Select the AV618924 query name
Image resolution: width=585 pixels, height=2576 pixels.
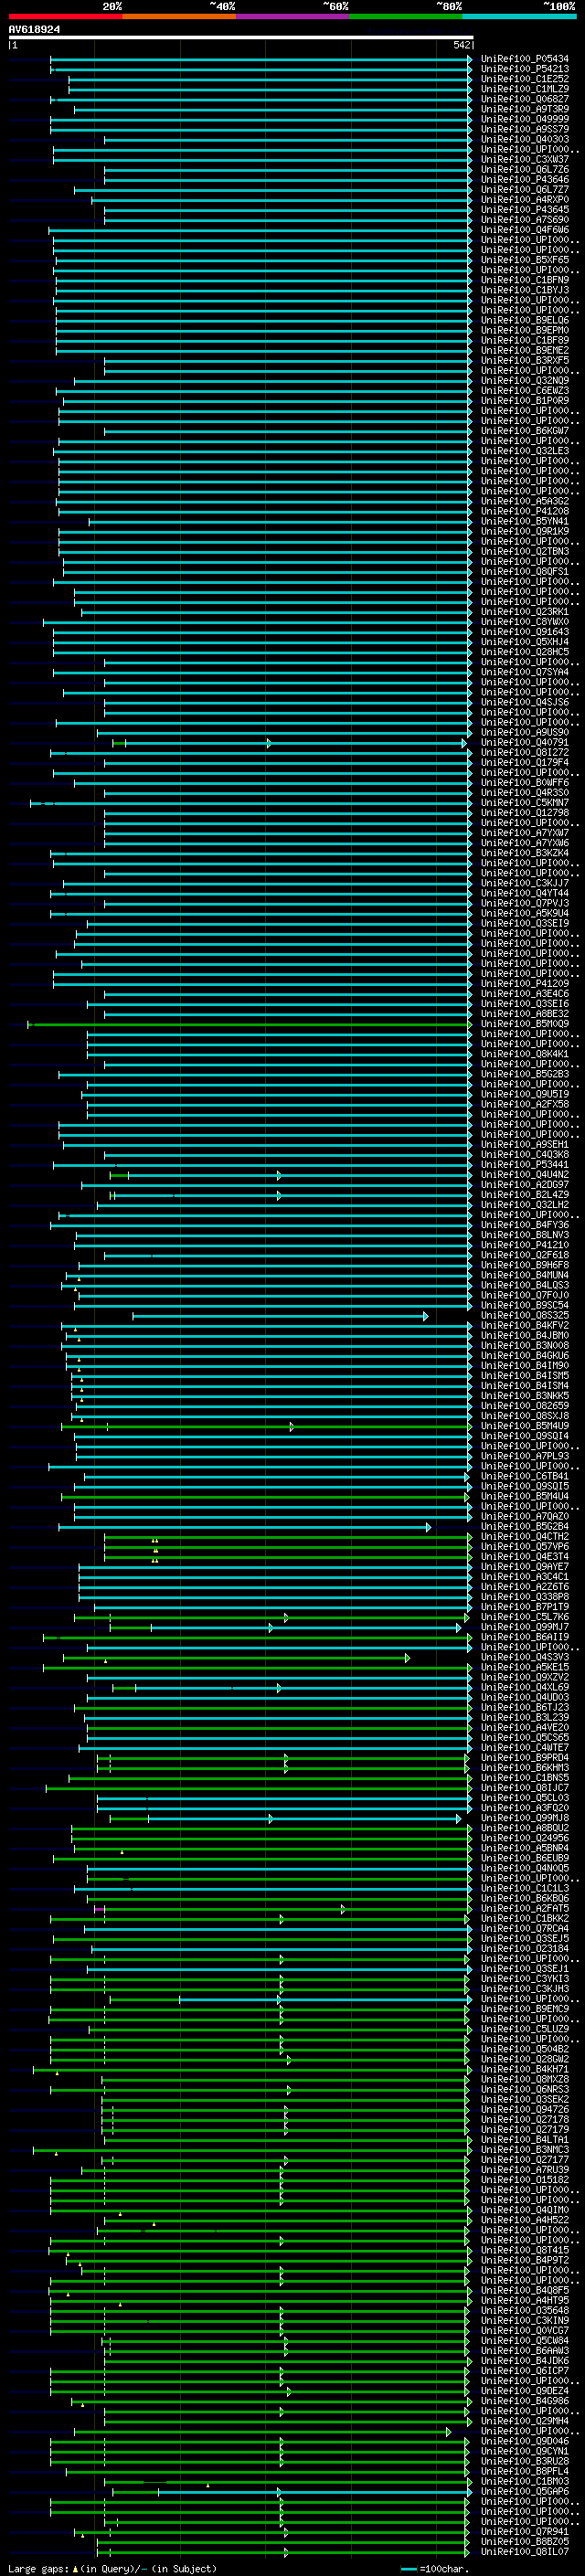click(x=34, y=30)
